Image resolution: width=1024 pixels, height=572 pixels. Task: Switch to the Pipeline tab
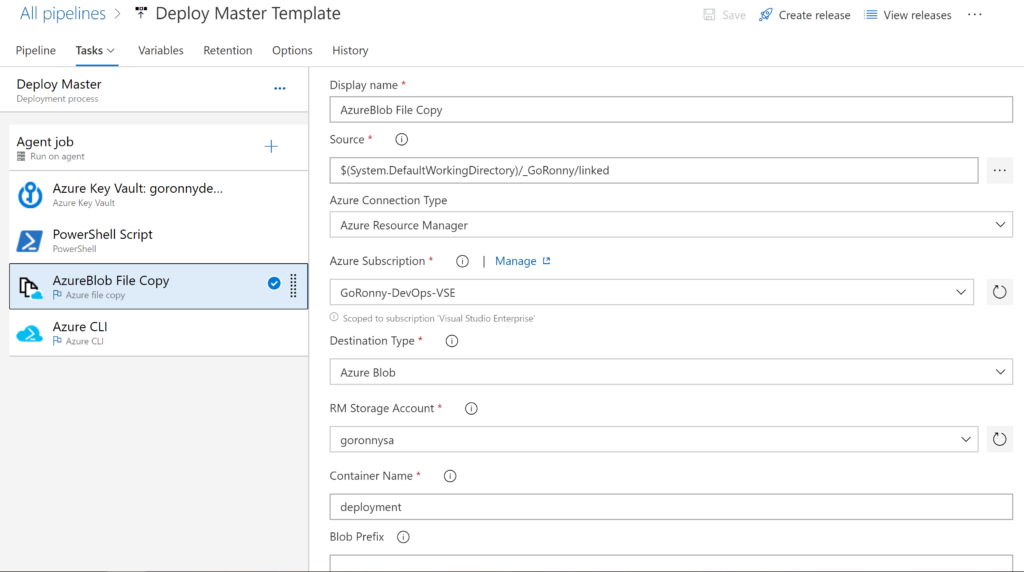pos(36,50)
